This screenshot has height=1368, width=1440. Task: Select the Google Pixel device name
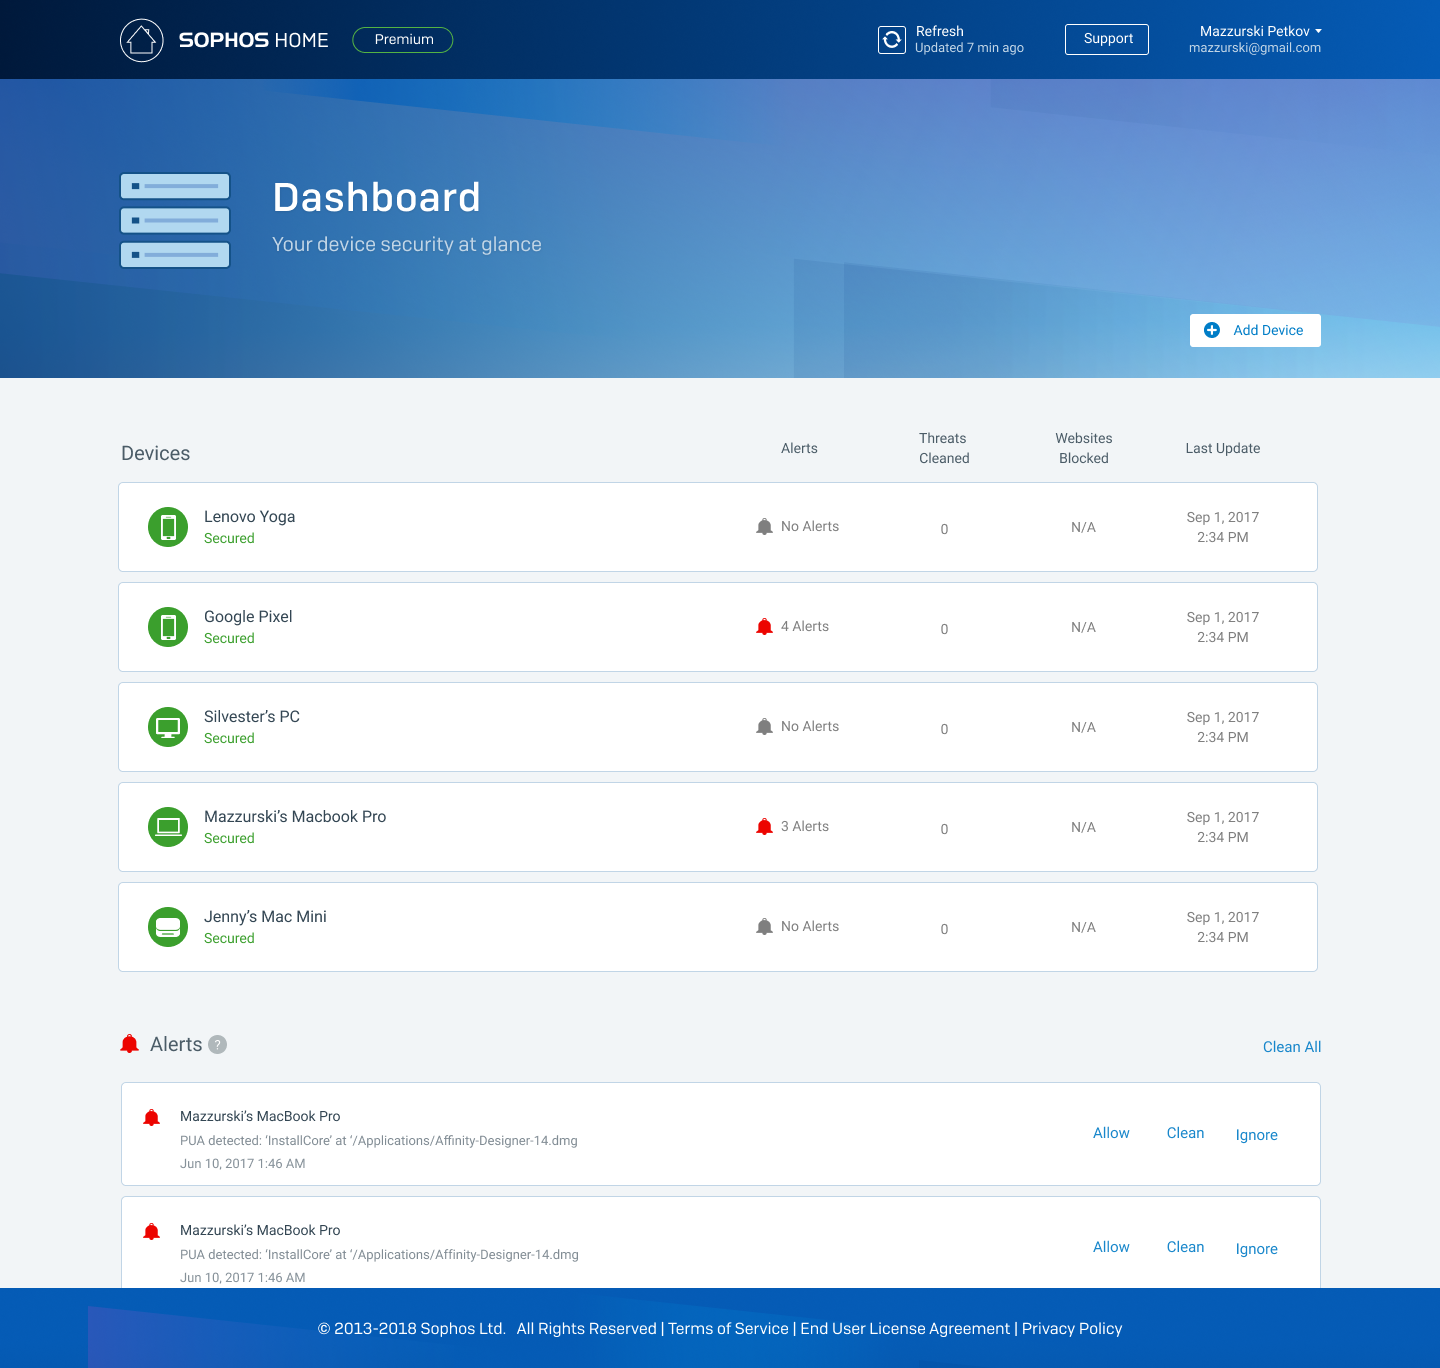(x=248, y=617)
